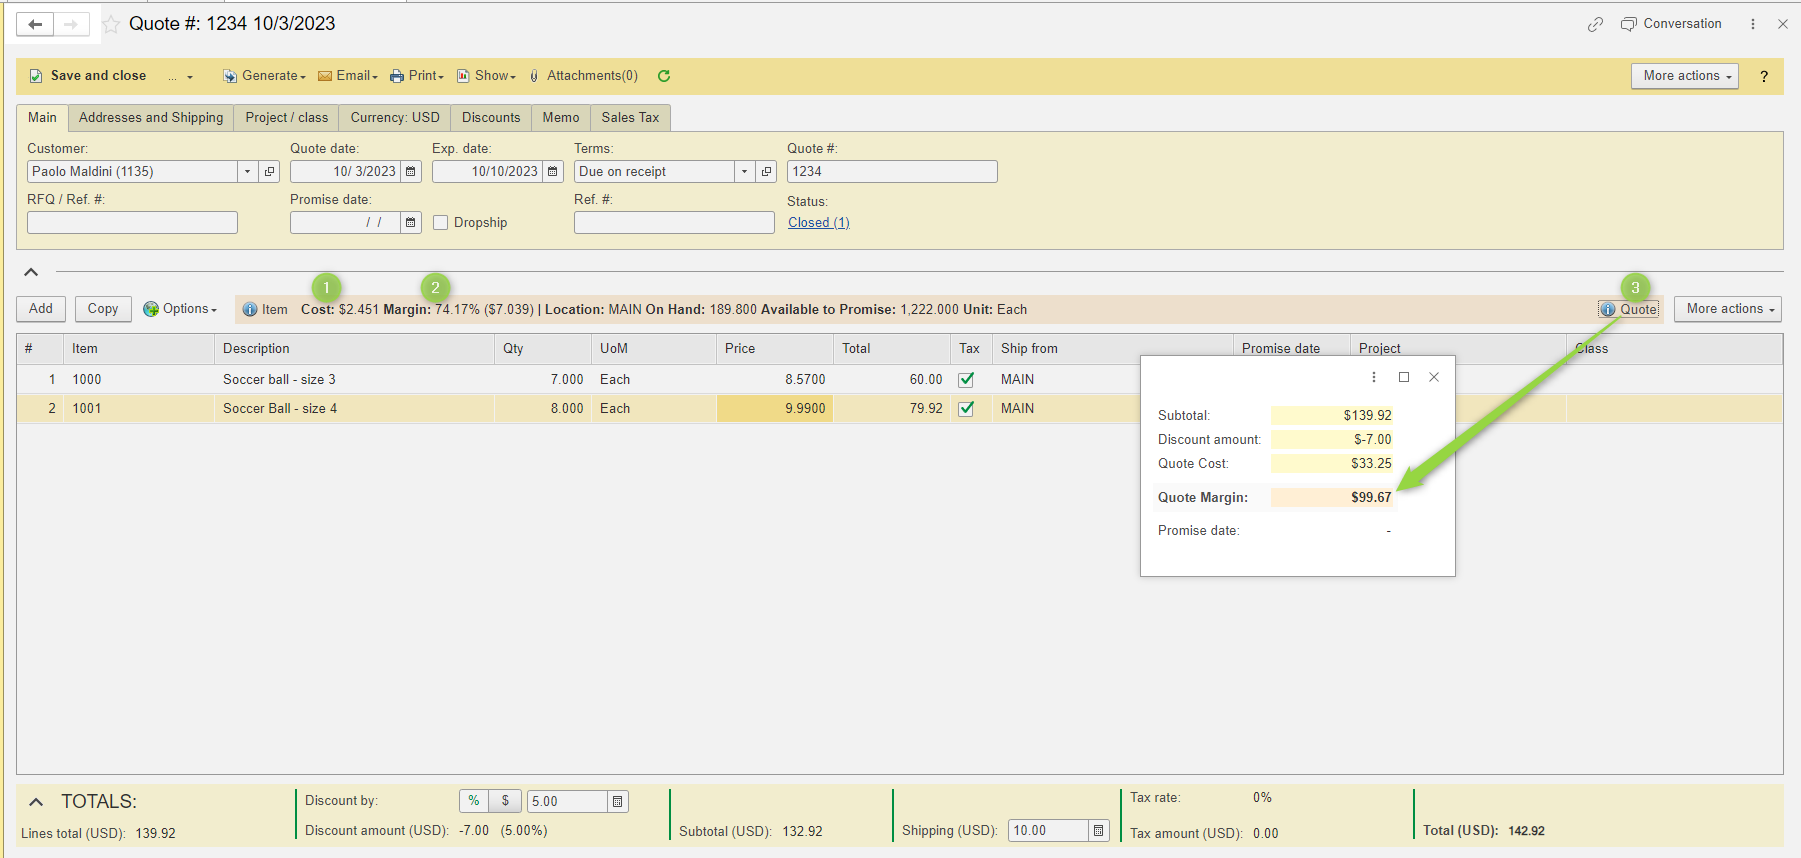Open the top More actions dropdown
Viewport: 1801px width, 858px height.
pos(1685,76)
